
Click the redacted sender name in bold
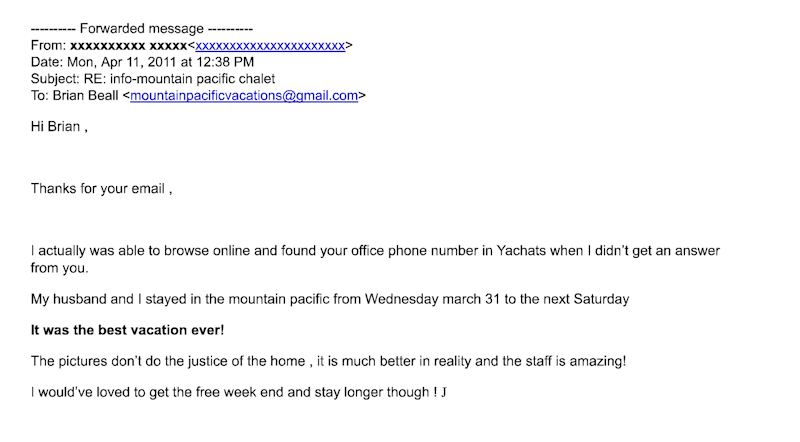pos(127,46)
